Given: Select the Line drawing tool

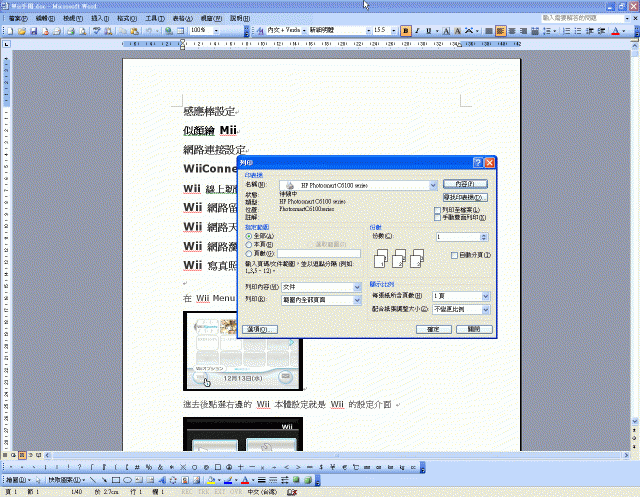Looking at the screenshot, I should pos(93,480).
